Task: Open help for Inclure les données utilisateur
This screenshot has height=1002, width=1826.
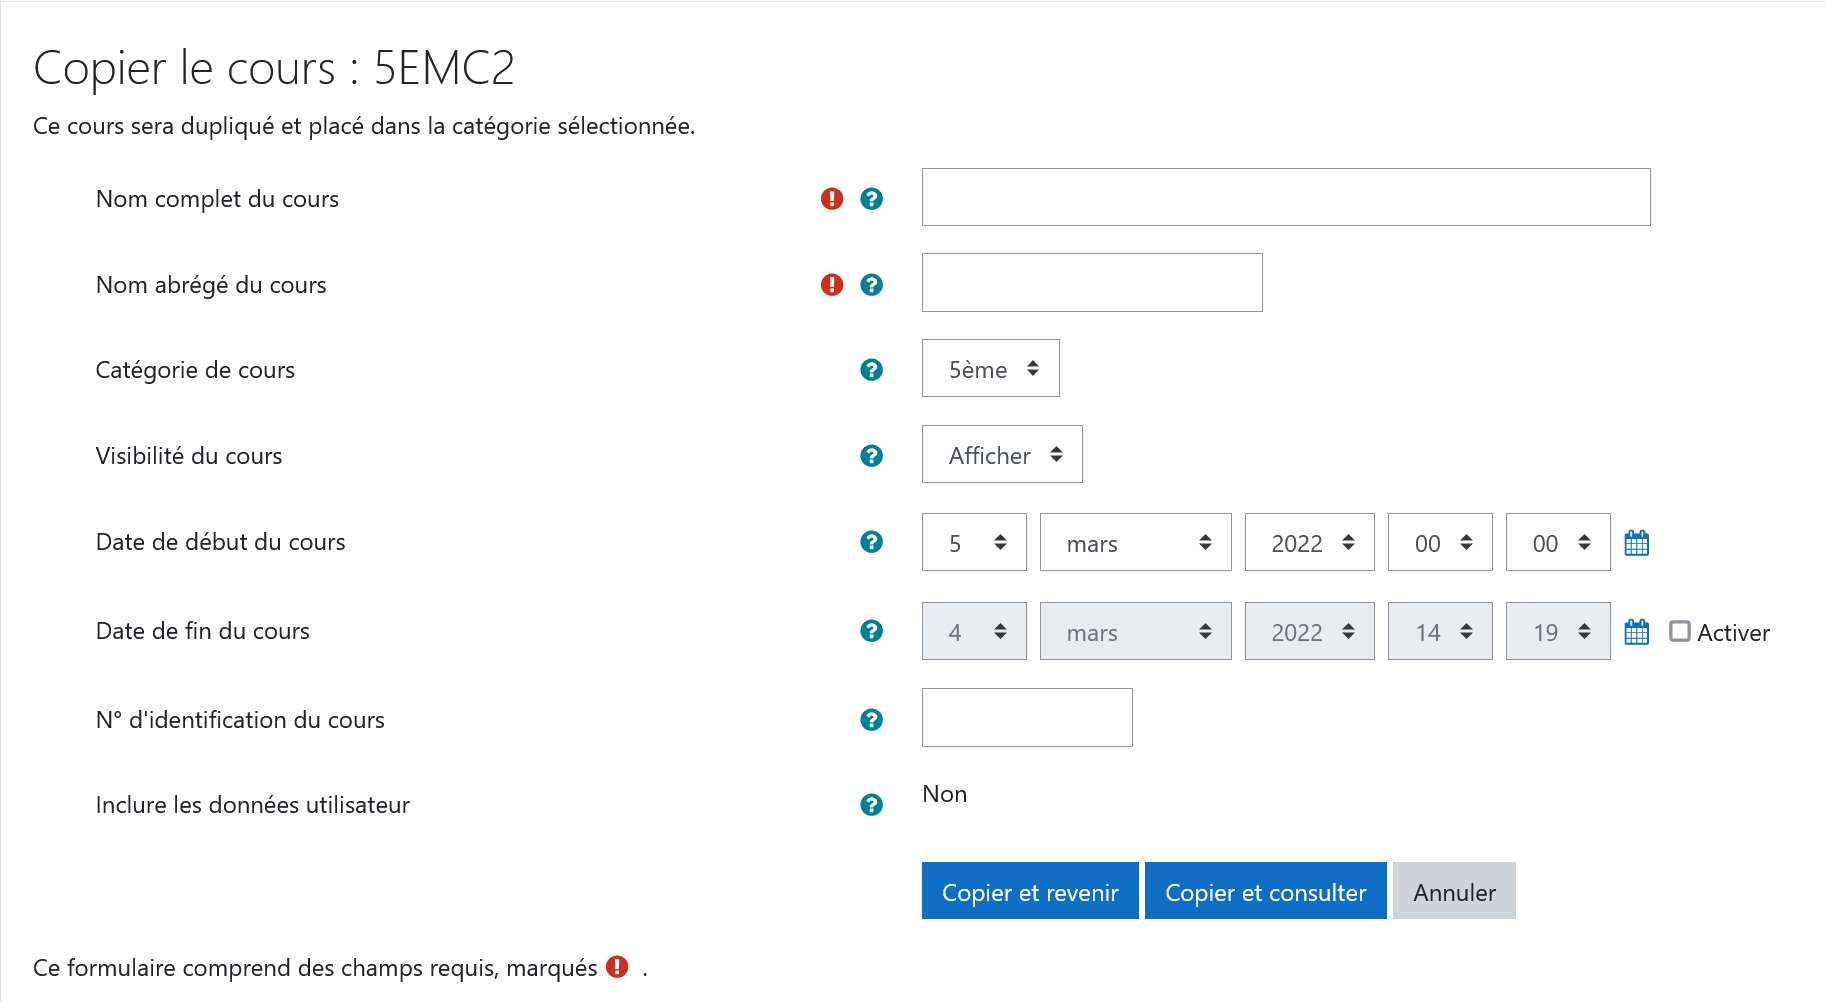Action: 871,805
